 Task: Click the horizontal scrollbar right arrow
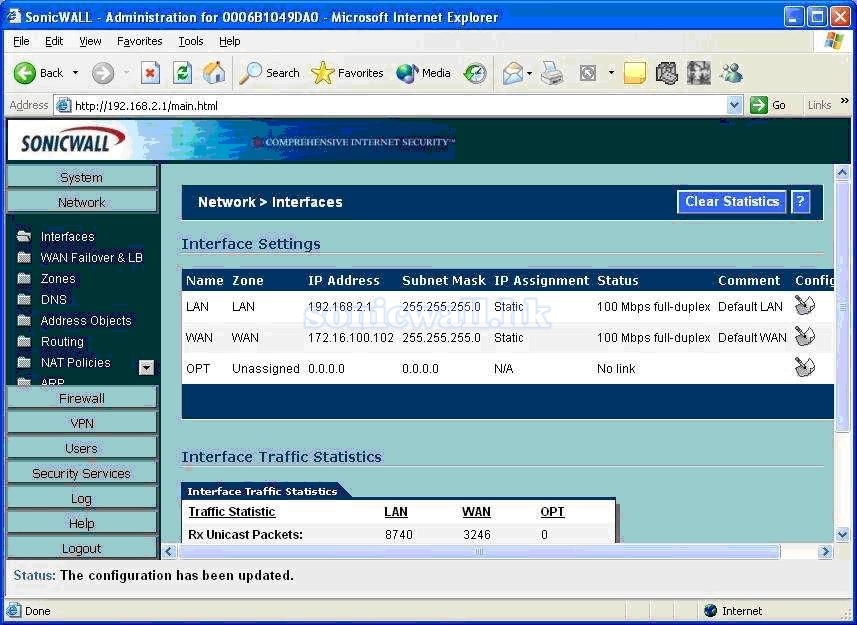[x=824, y=552]
